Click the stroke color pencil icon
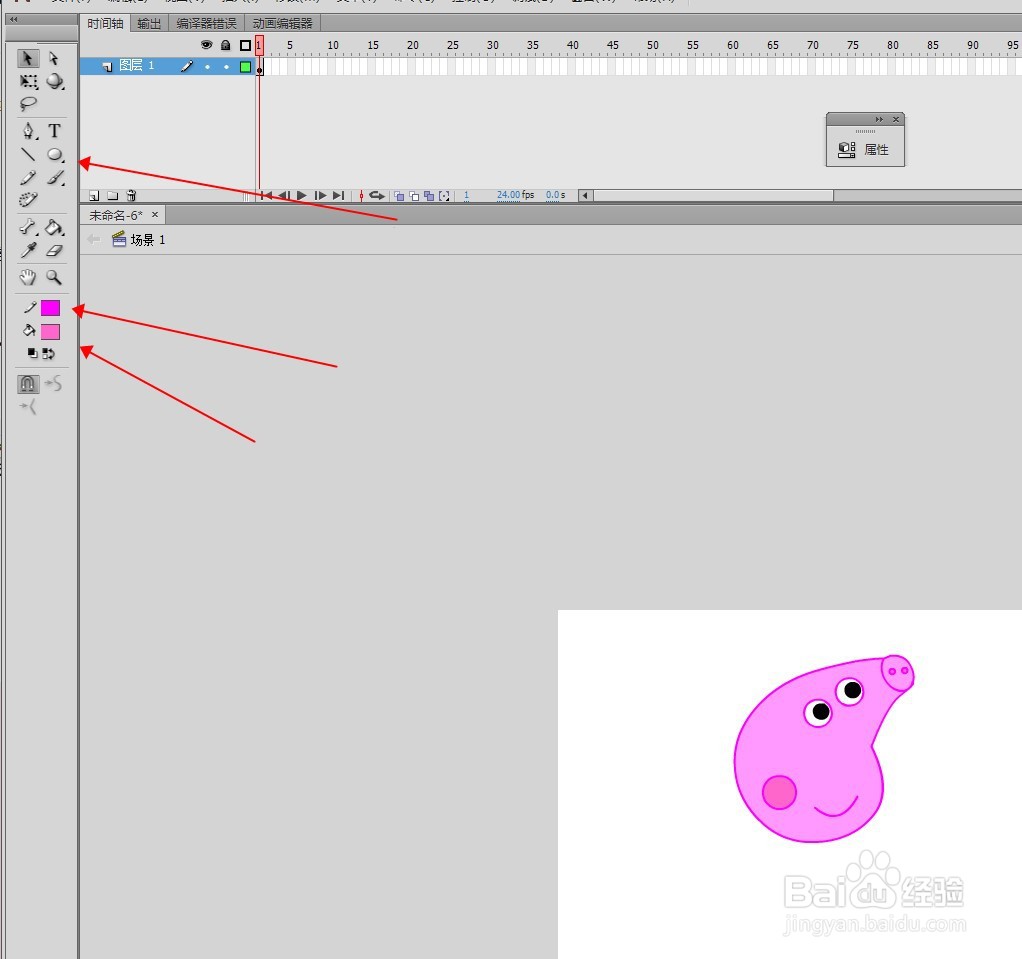Image resolution: width=1022 pixels, height=959 pixels. (30, 308)
